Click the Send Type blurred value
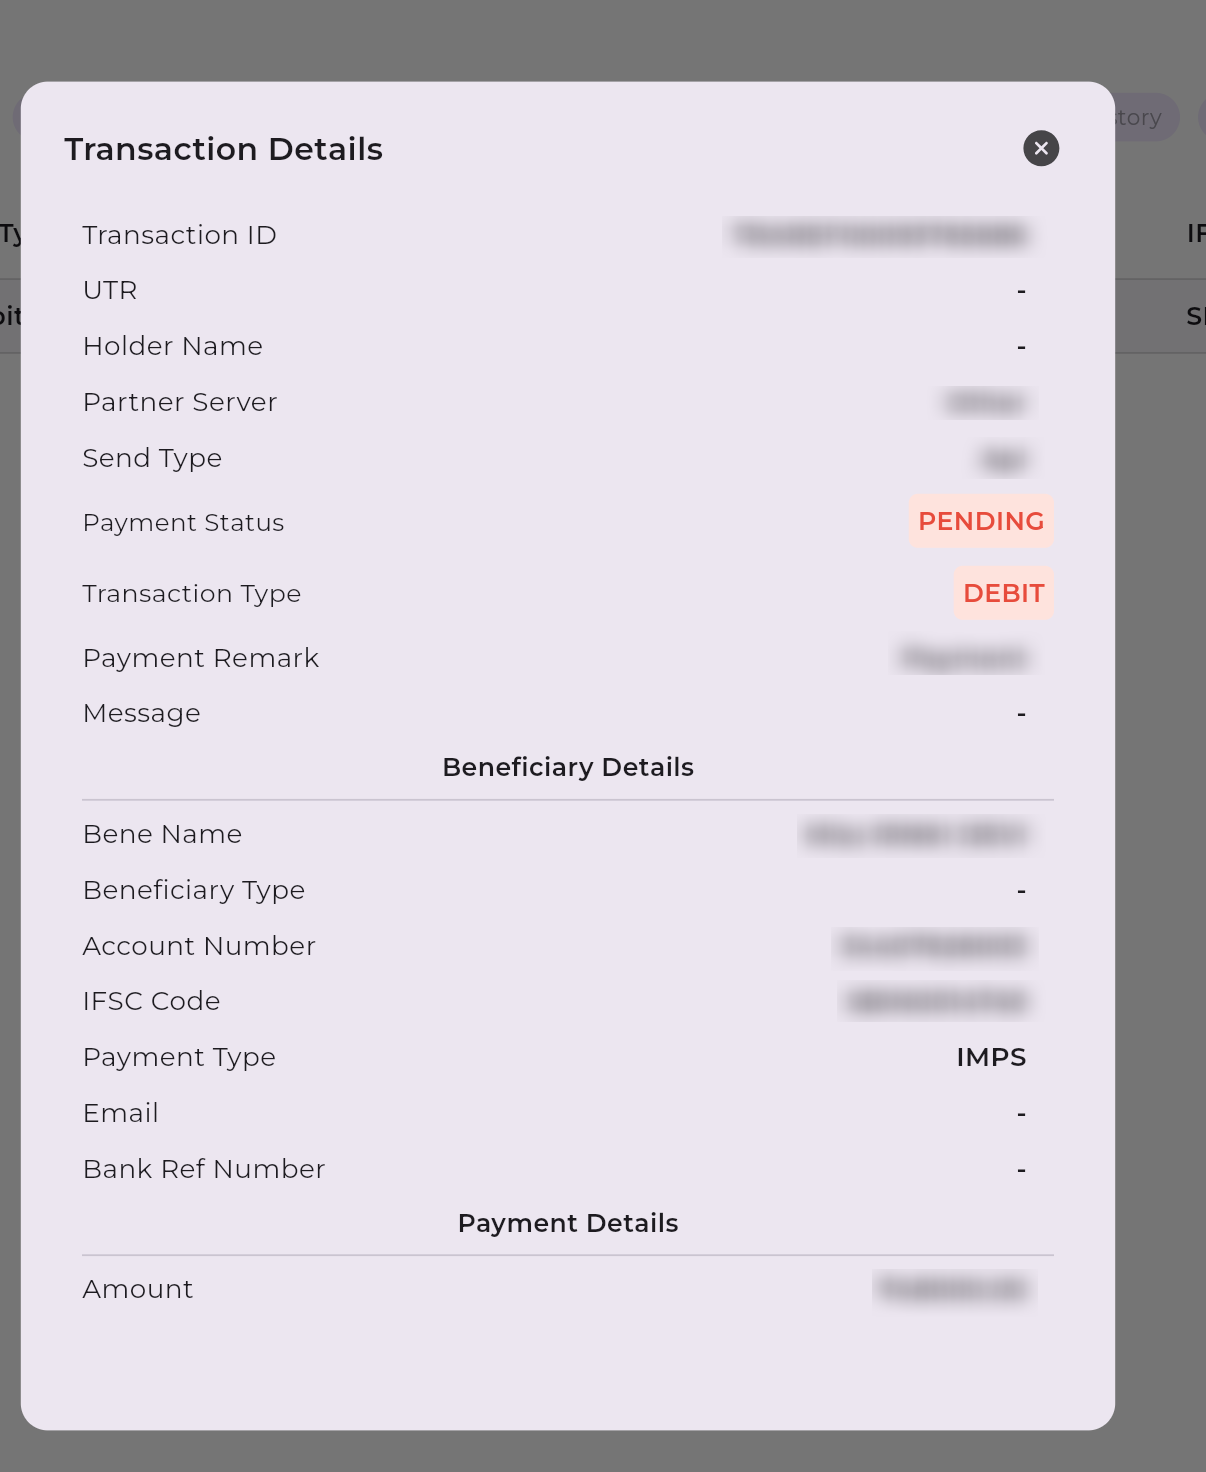Screen dimensions: 1206x1472 1003,459
